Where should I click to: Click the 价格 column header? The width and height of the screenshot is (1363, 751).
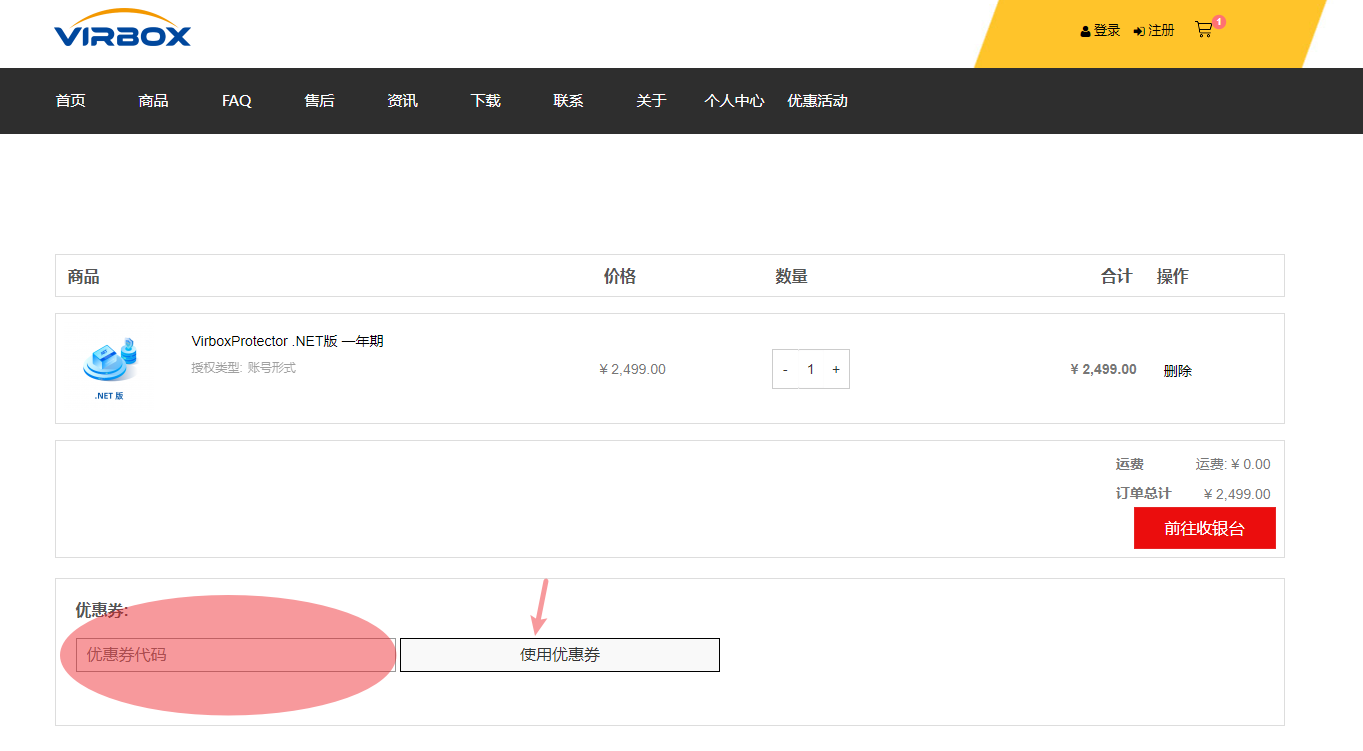click(620, 277)
